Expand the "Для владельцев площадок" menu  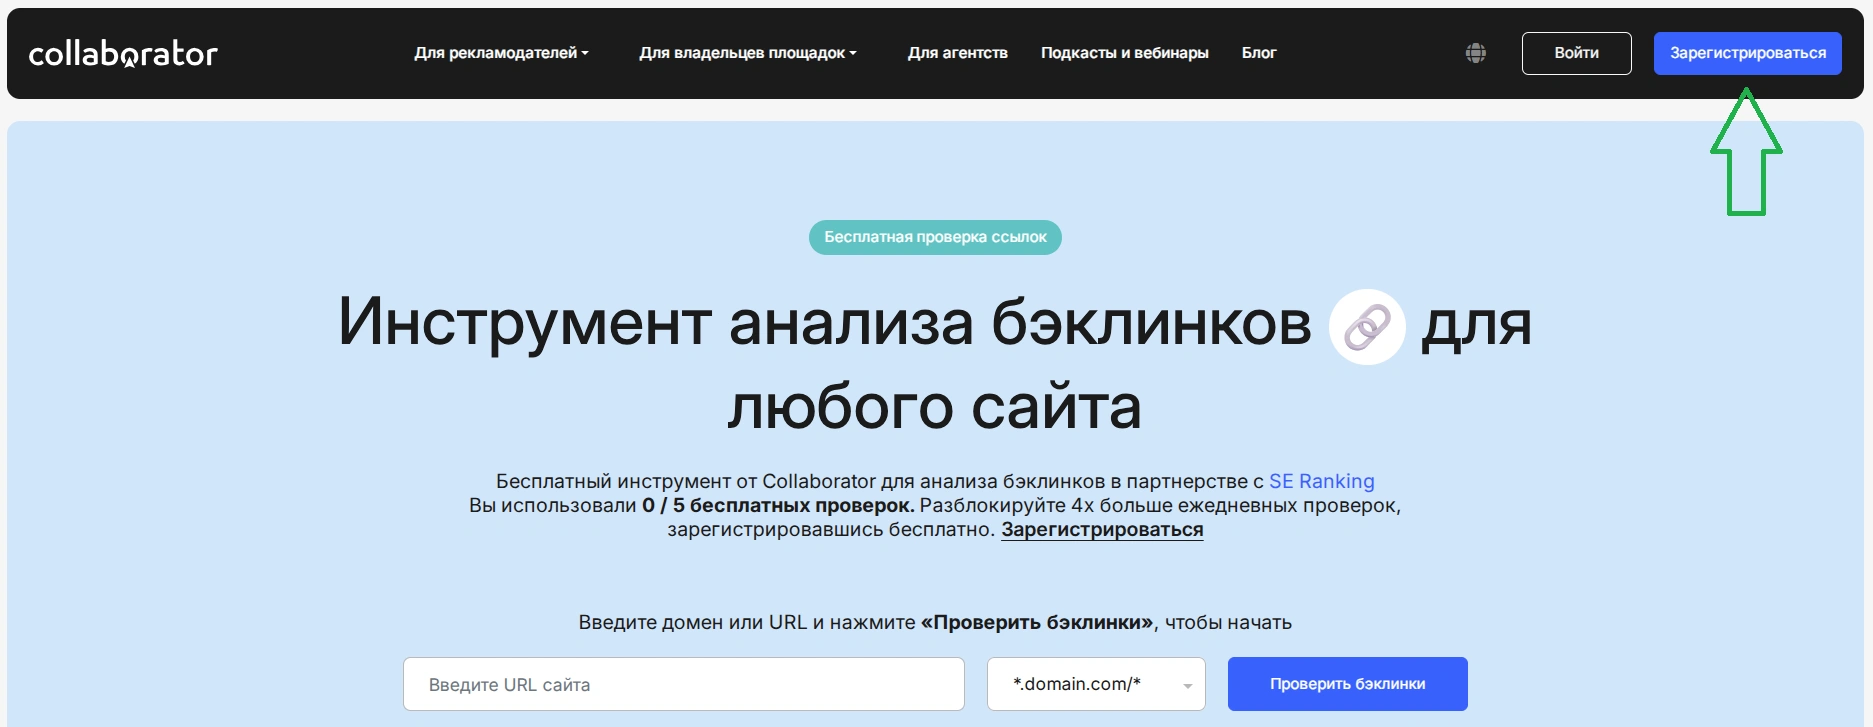[748, 53]
